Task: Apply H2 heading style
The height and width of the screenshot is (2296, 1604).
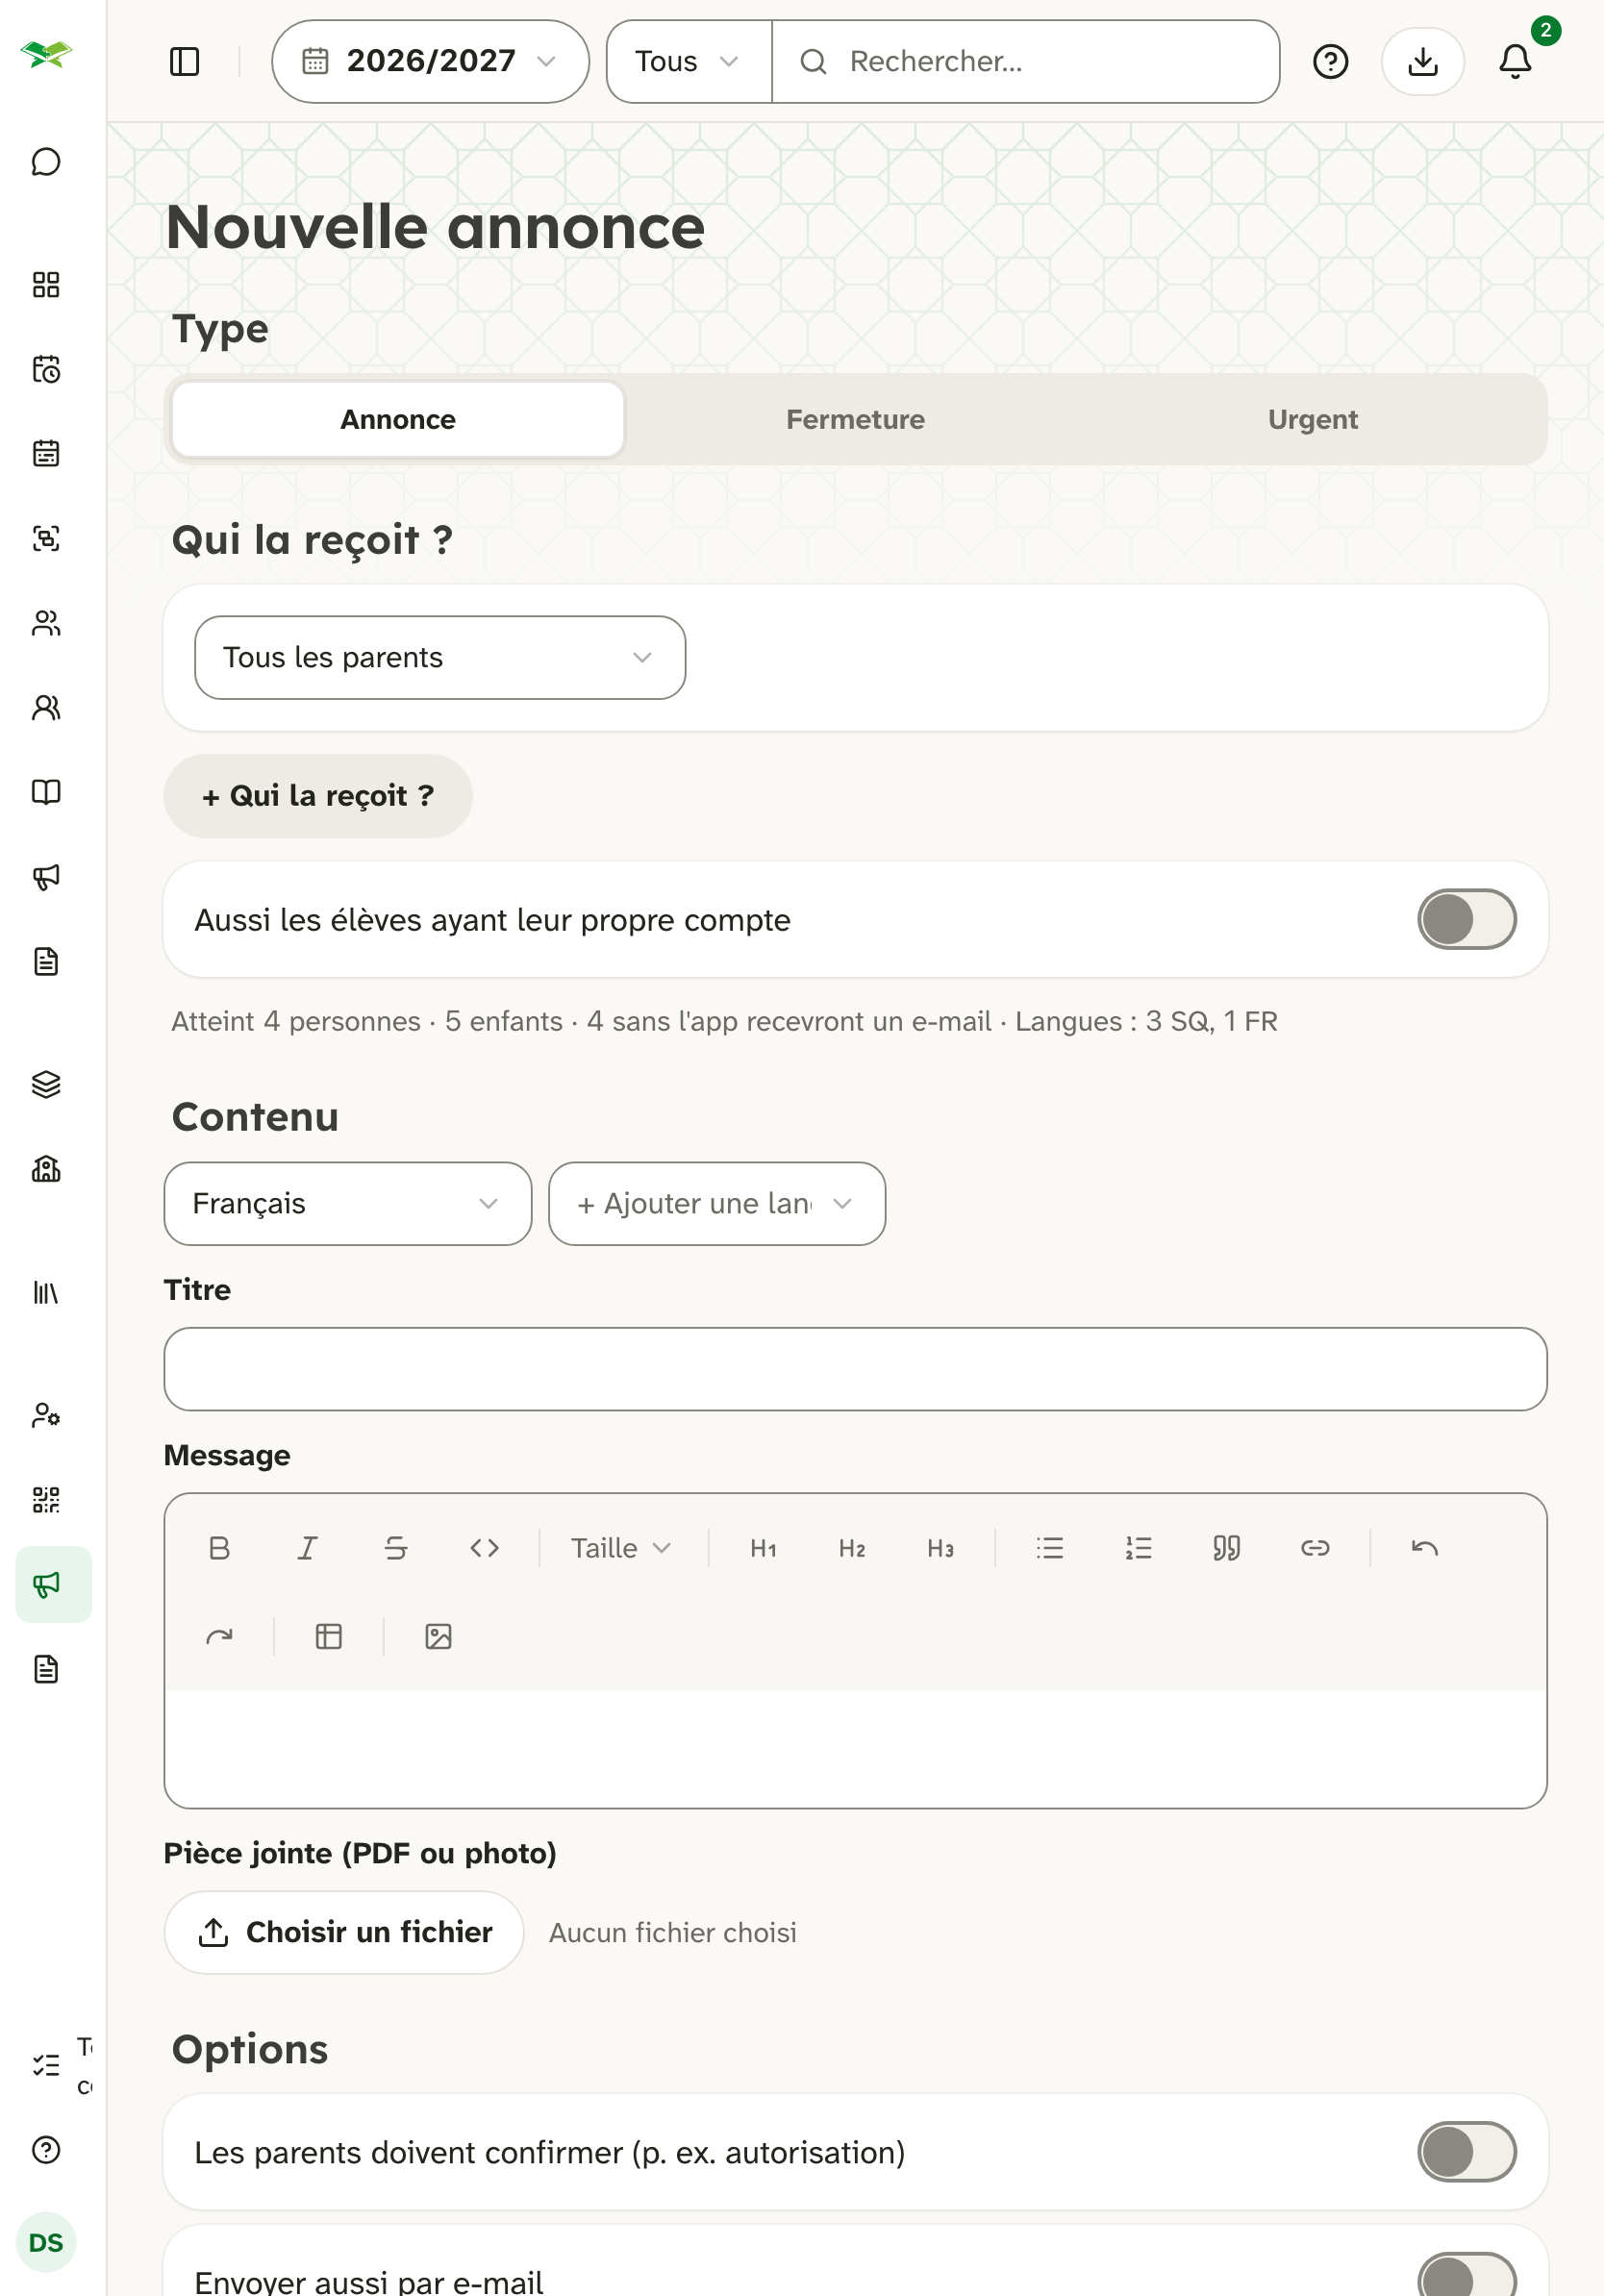Action: pyautogui.click(x=852, y=1548)
